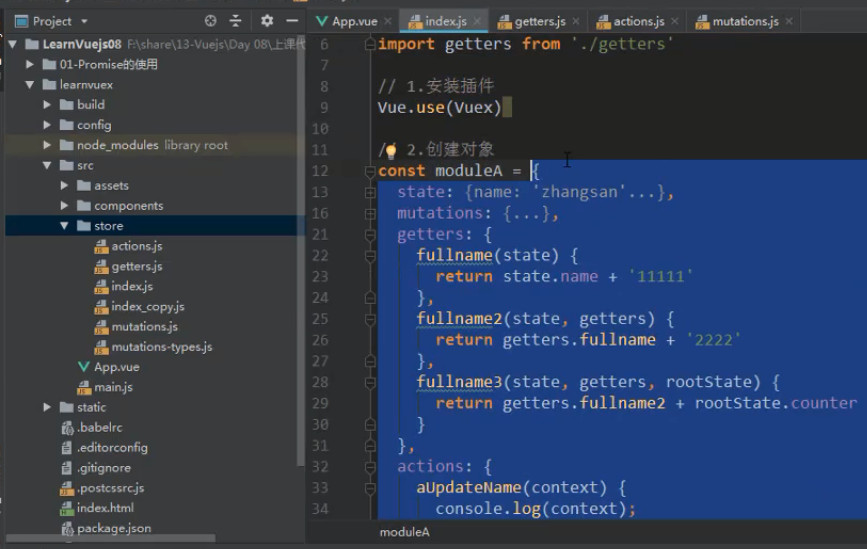Expand the components folder
867x549 pixels.
[64, 206]
